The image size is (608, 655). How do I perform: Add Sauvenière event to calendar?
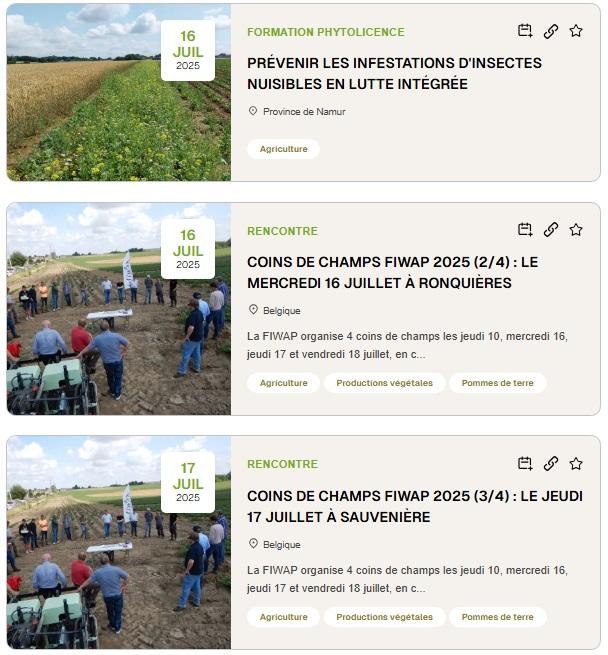[x=525, y=464]
